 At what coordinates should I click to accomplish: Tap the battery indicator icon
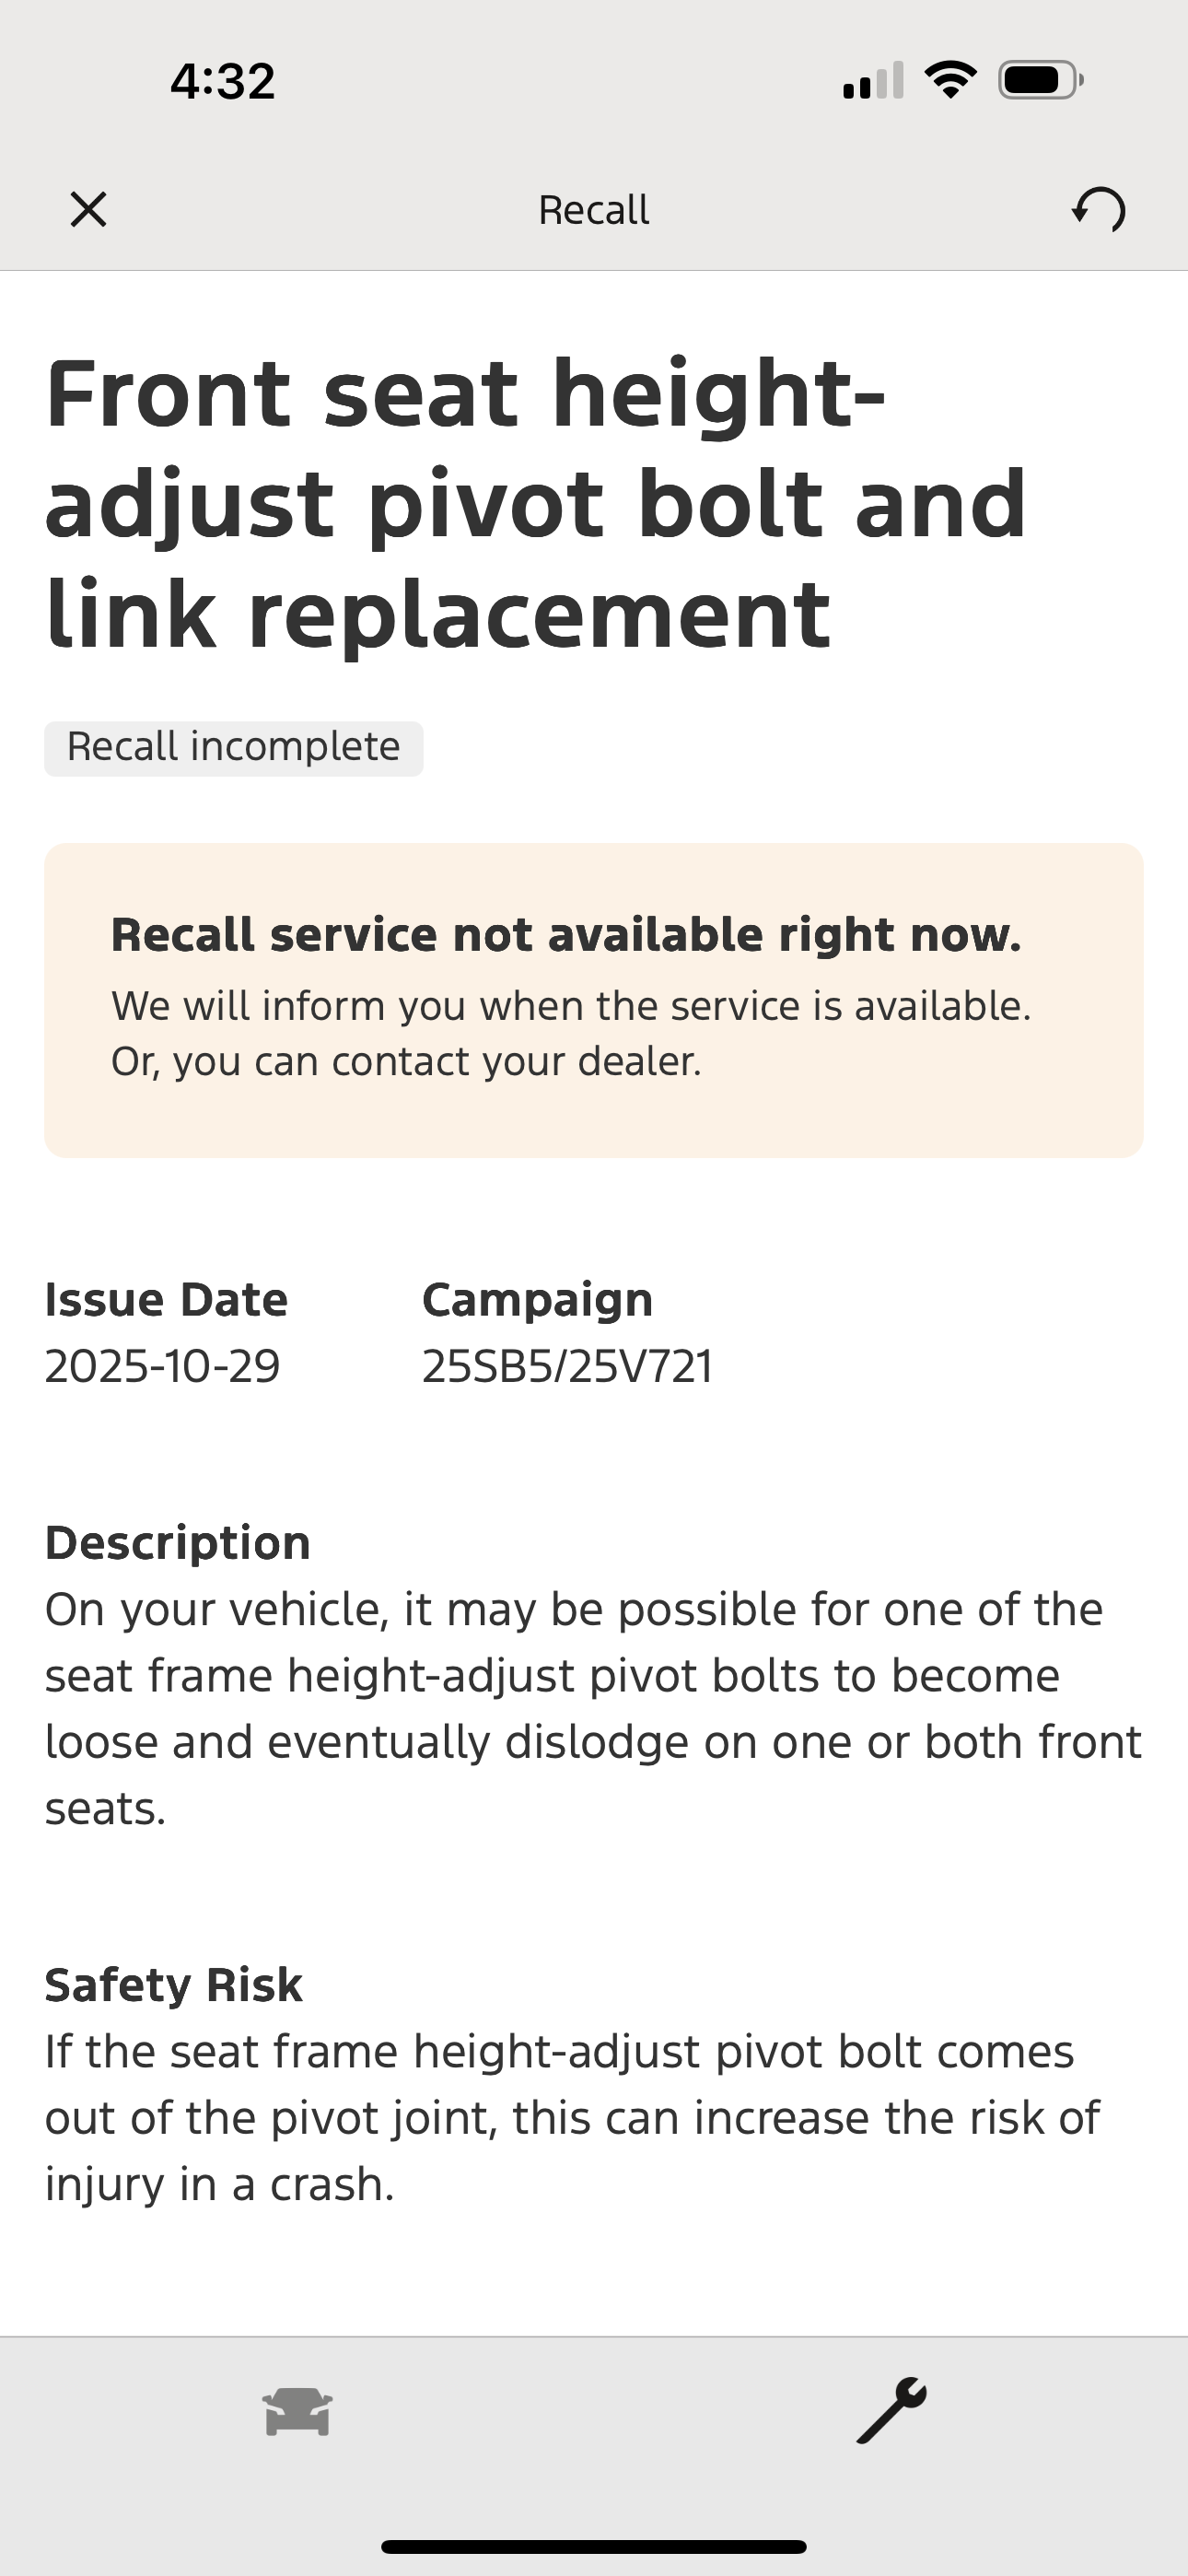click(1040, 80)
